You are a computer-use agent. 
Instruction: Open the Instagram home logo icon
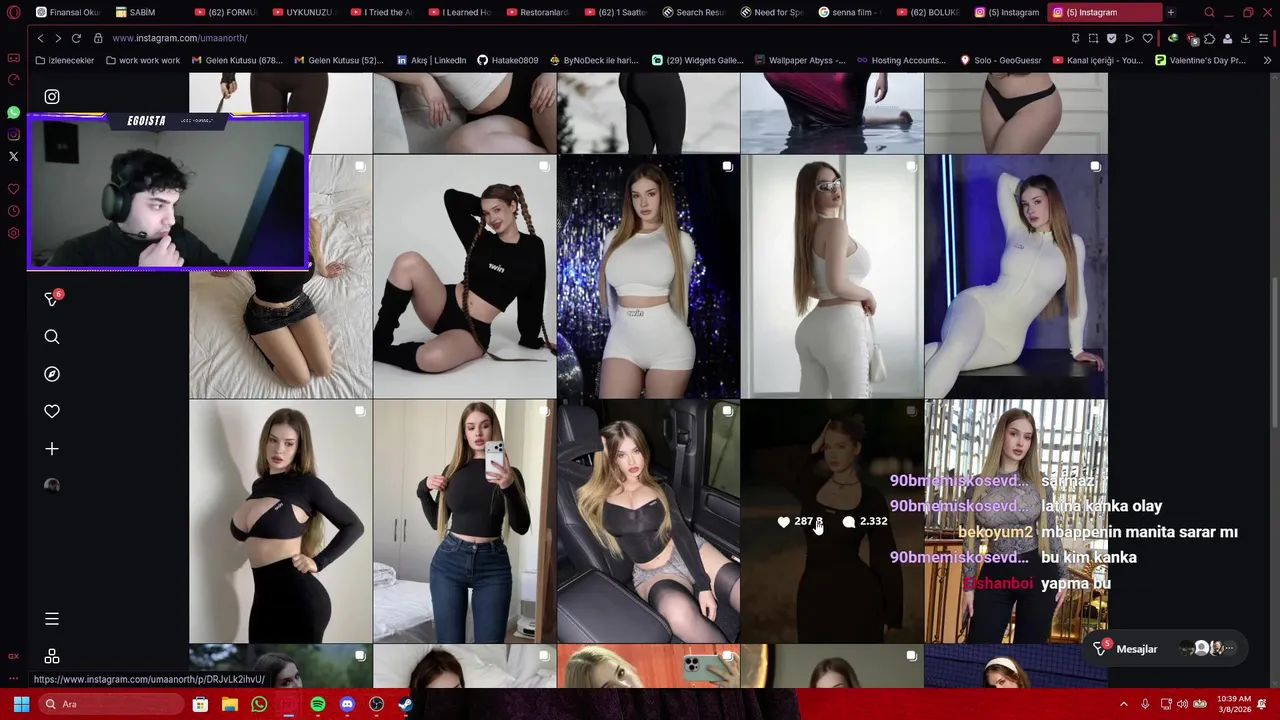[x=52, y=97]
